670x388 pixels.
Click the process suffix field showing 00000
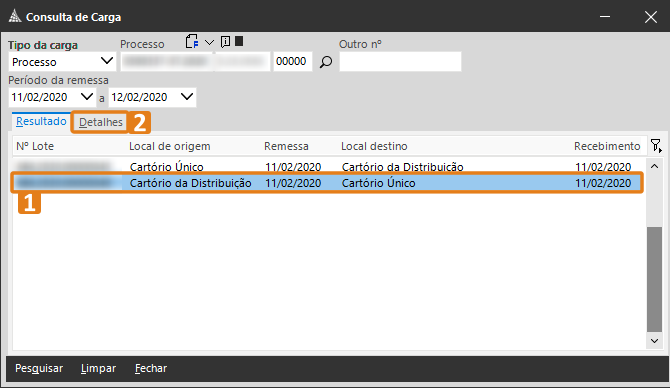[293, 62]
